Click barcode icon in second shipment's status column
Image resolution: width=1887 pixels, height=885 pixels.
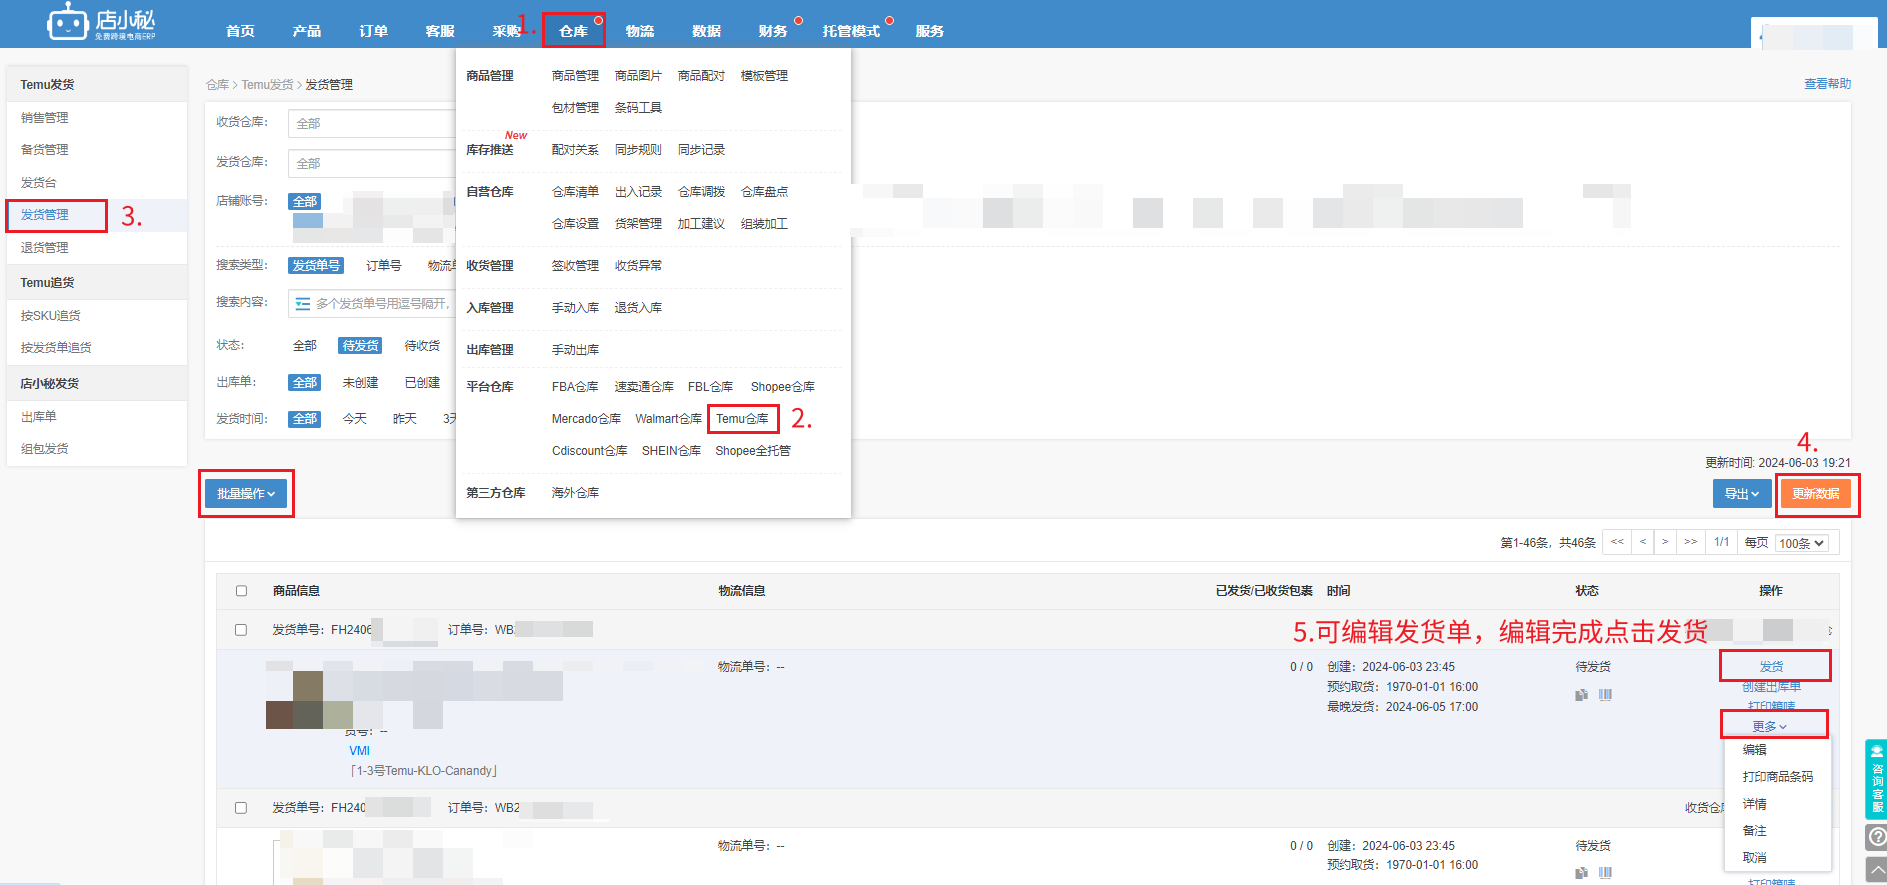tap(1605, 873)
